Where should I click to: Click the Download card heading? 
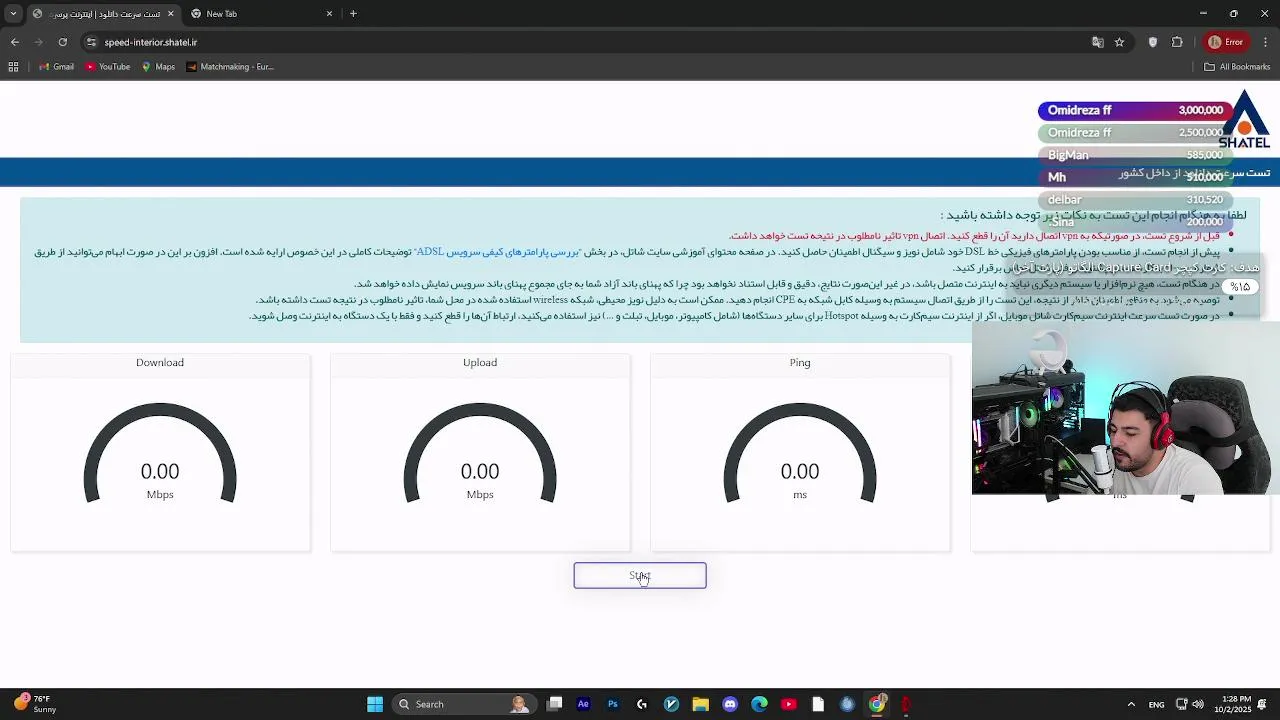point(160,363)
